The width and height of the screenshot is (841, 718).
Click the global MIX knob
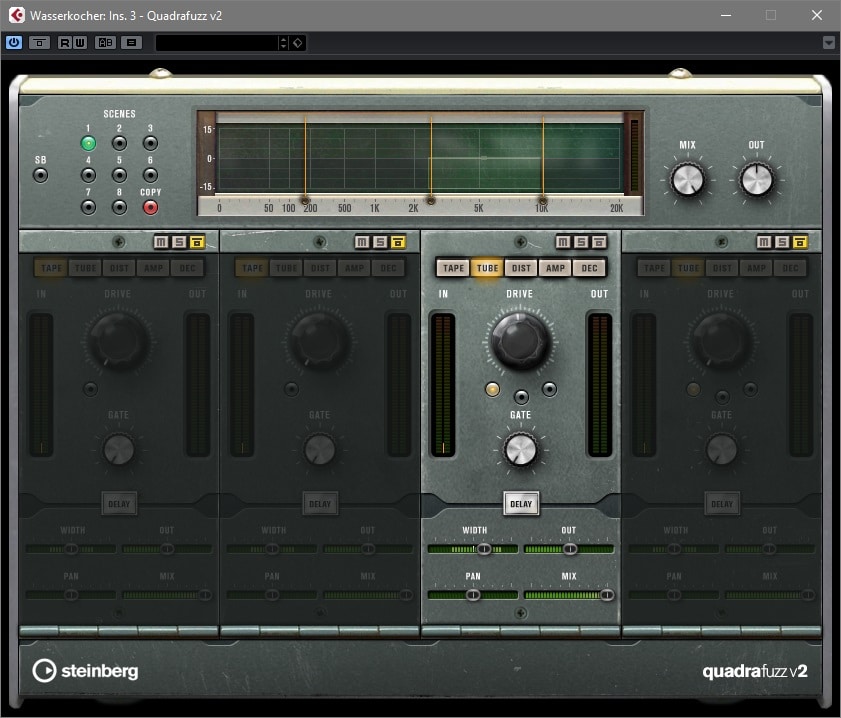point(688,180)
